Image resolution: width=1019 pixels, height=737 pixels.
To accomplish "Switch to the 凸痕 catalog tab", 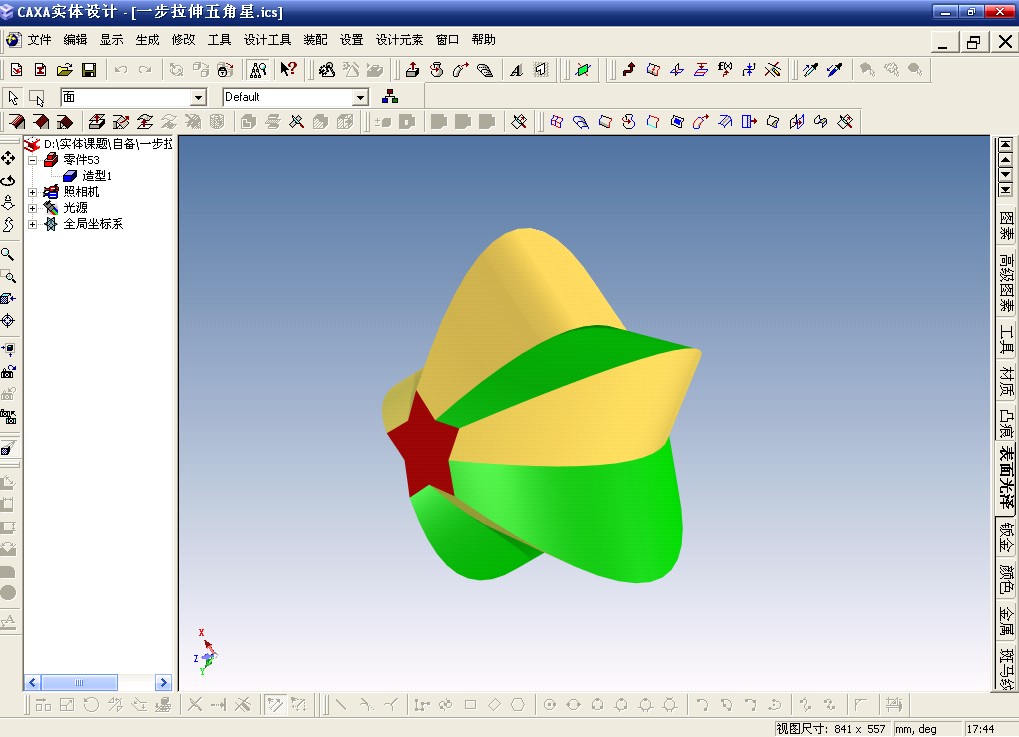I will coord(1006,423).
